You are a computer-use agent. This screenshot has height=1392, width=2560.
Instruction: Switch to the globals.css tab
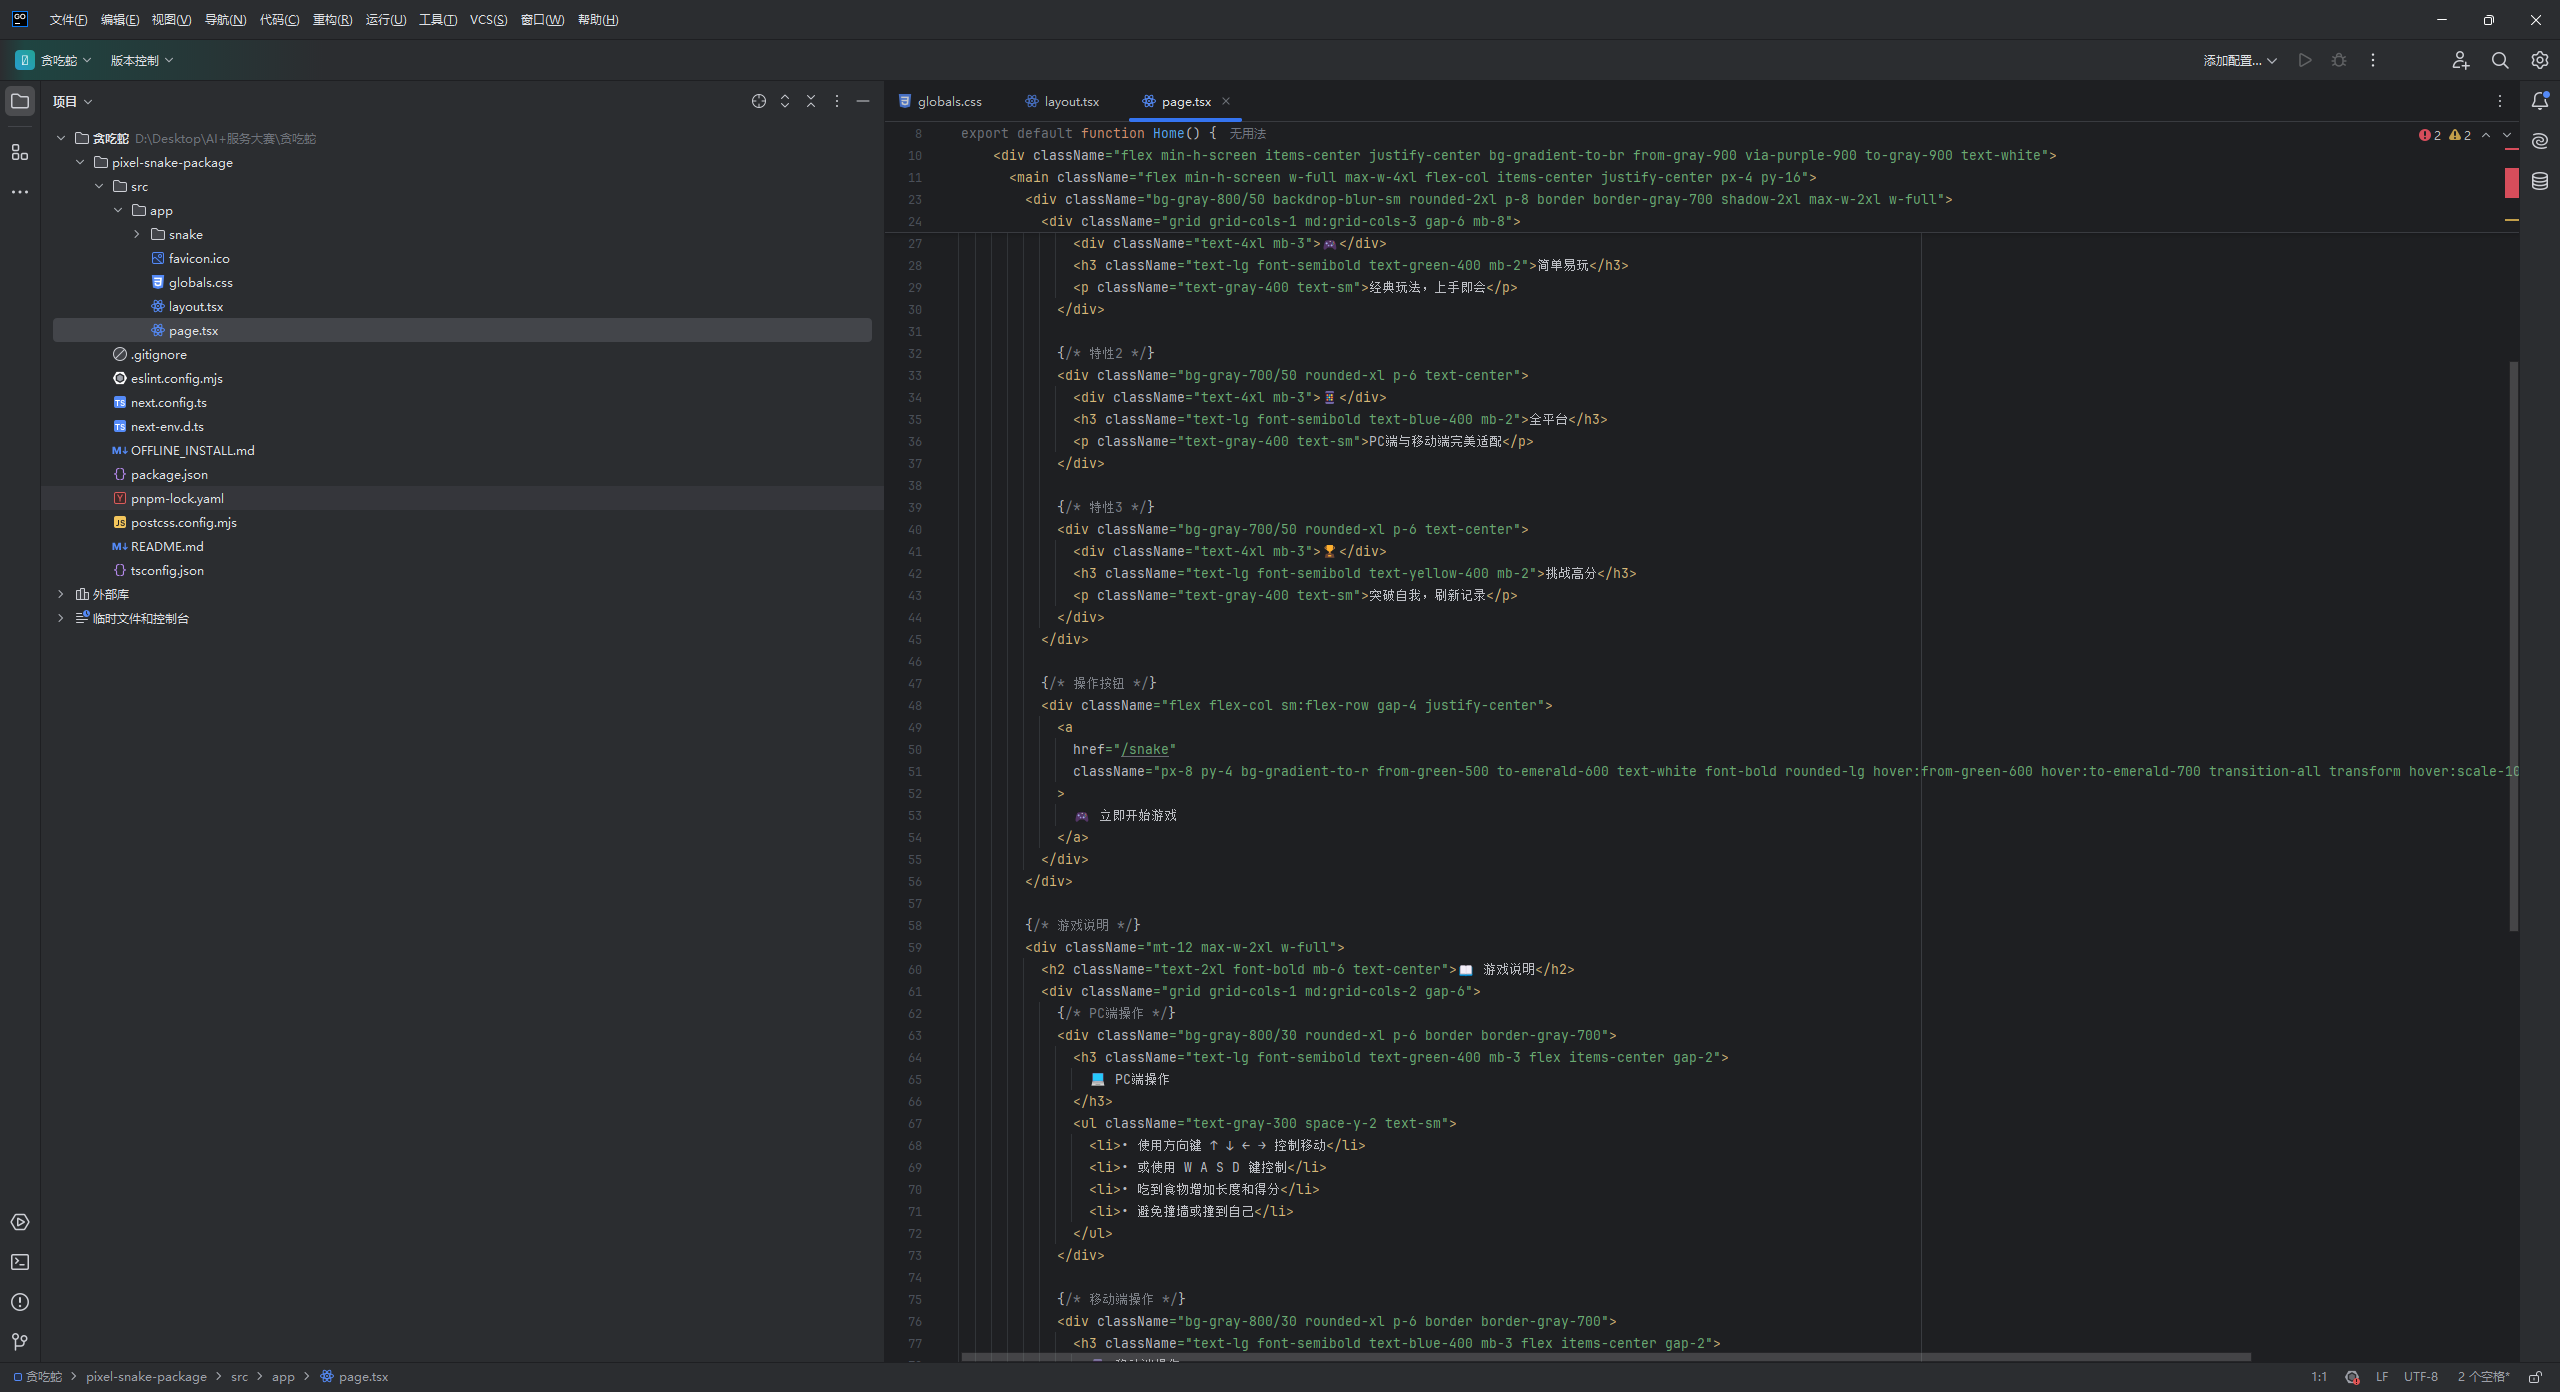click(x=941, y=101)
